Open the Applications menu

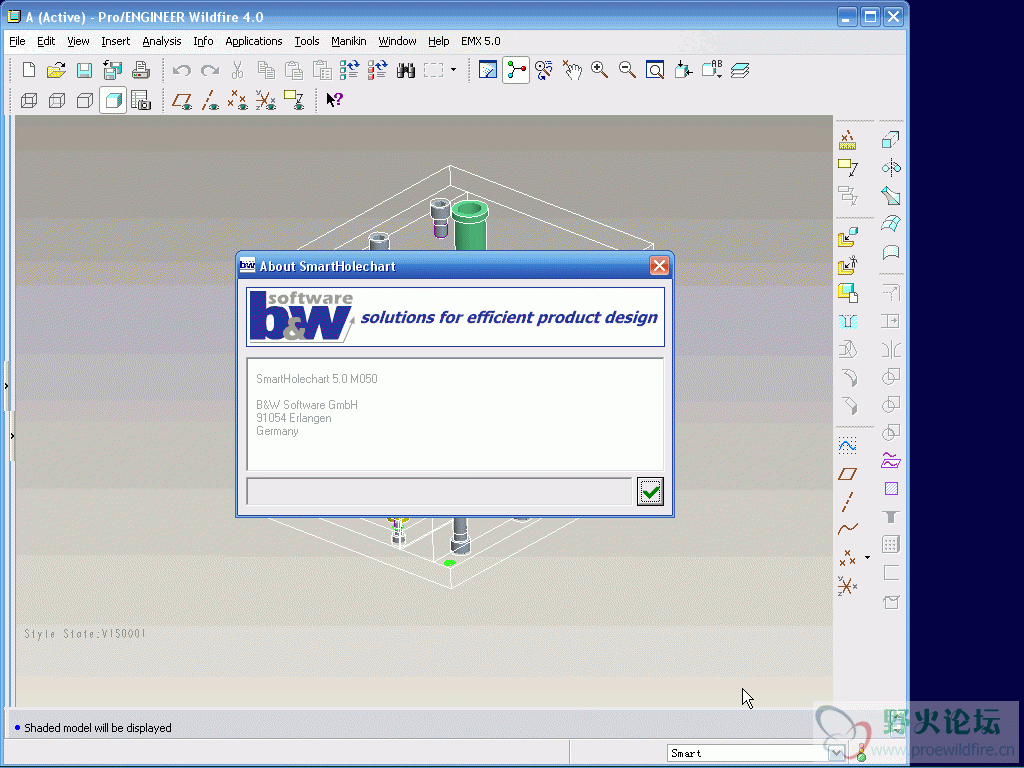coord(253,41)
